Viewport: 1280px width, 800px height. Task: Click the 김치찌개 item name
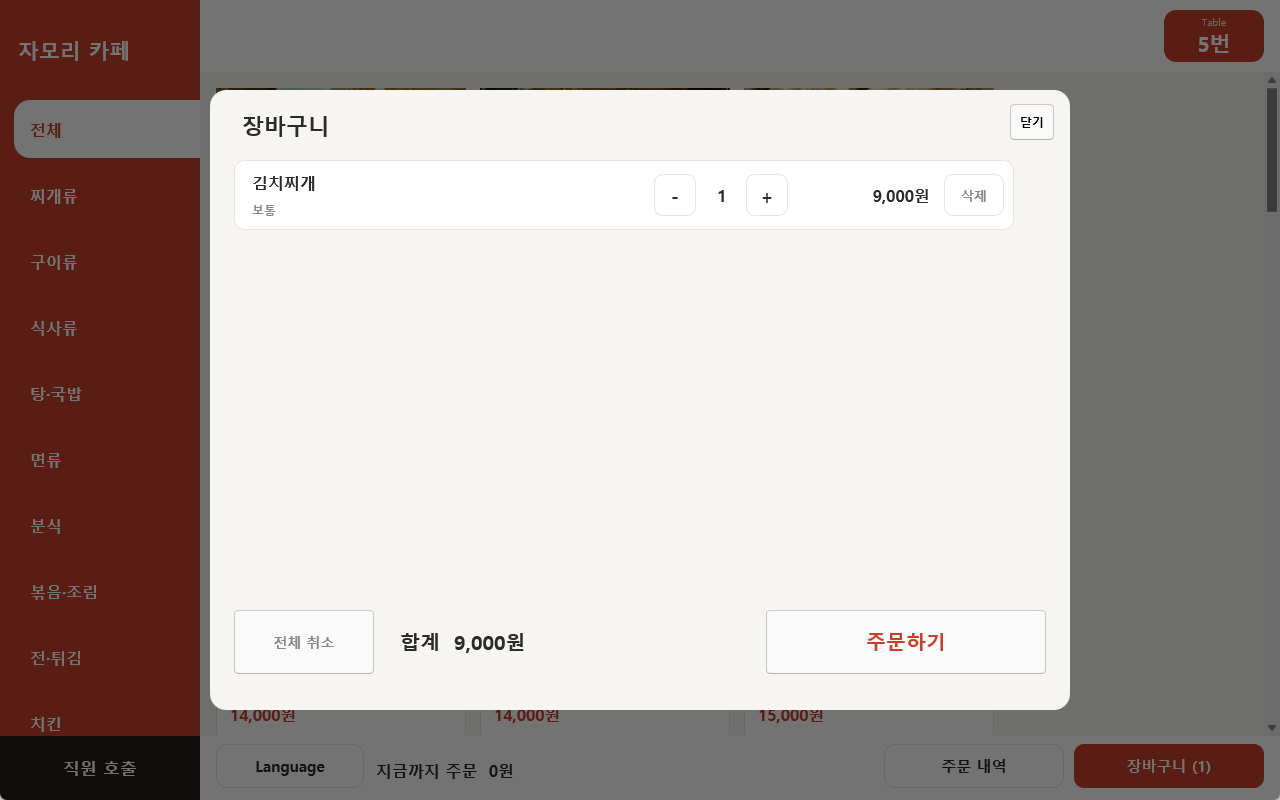284,183
